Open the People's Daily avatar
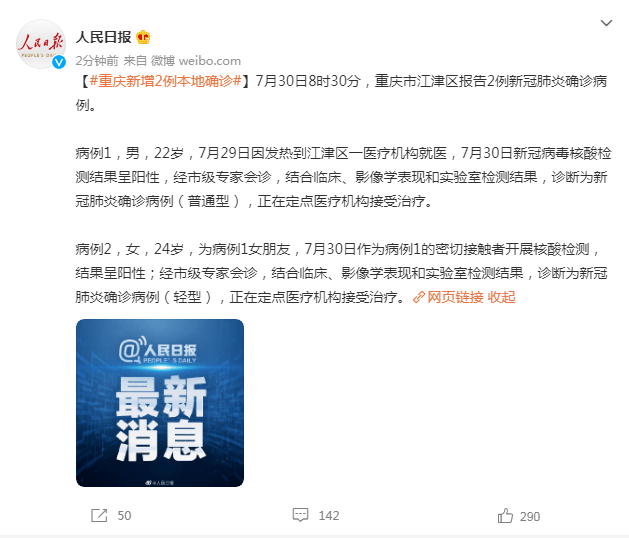This screenshot has width=629, height=538. tap(41, 44)
